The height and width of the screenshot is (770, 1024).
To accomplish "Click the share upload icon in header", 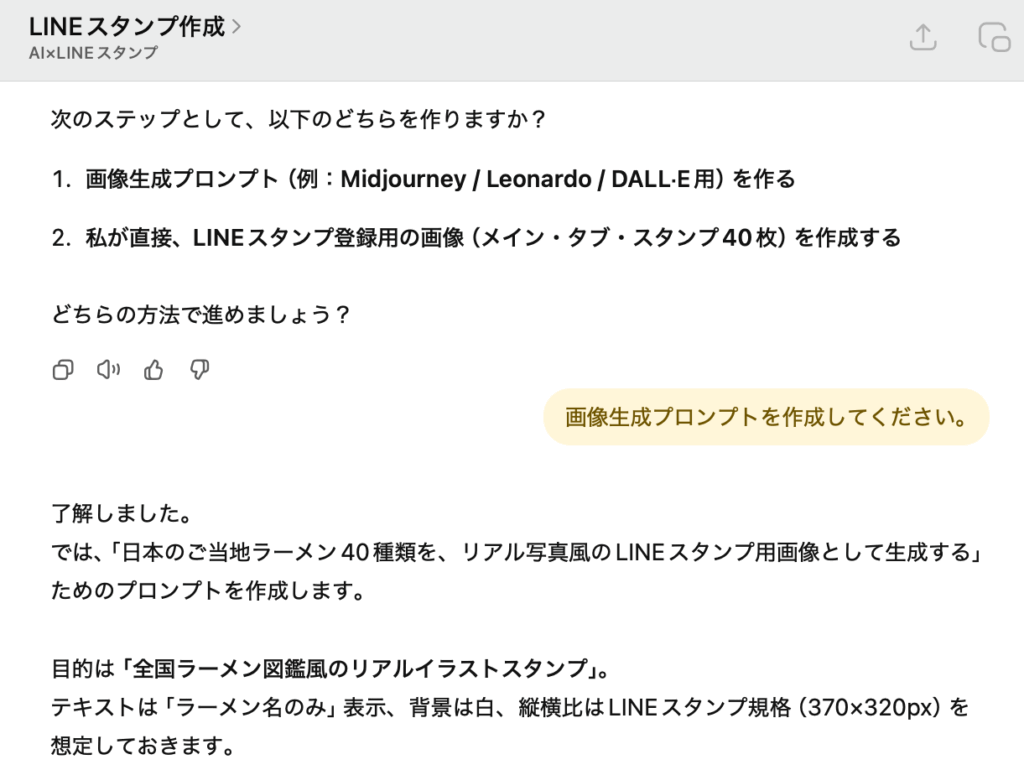I will pyautogui.click(x=922, y=38).
